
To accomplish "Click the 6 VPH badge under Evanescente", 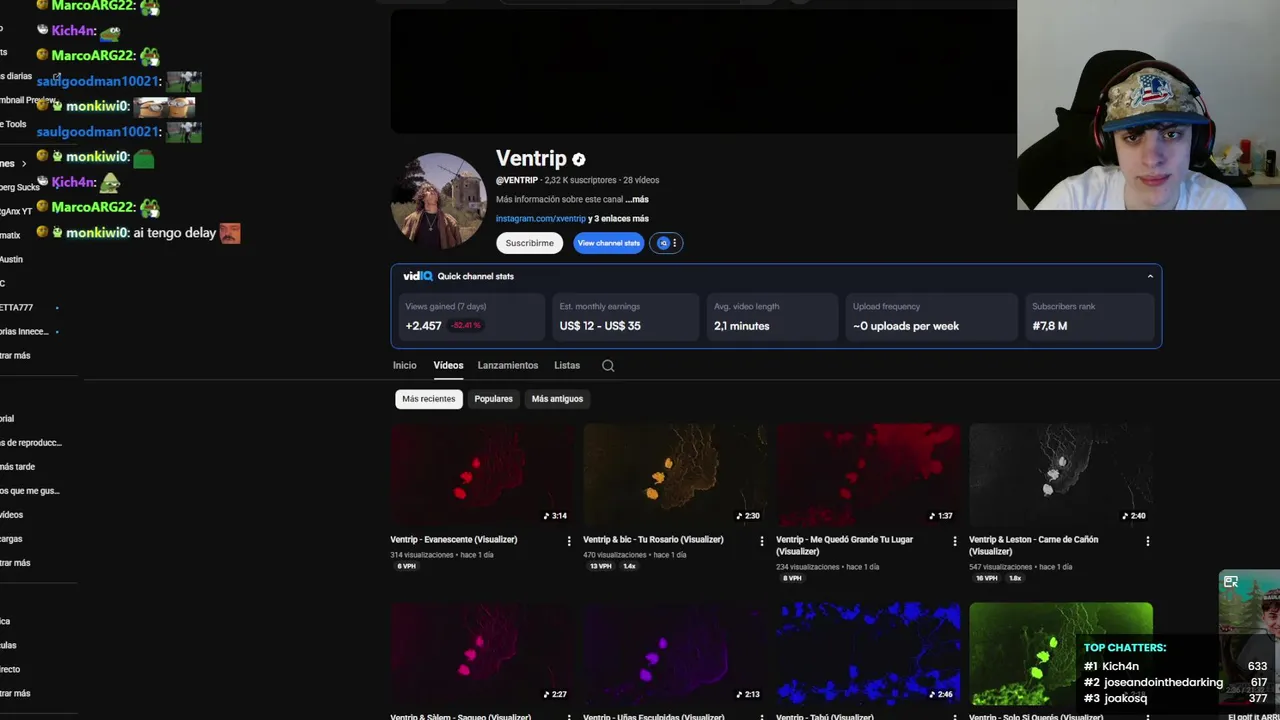I will [x=406, y=566].
